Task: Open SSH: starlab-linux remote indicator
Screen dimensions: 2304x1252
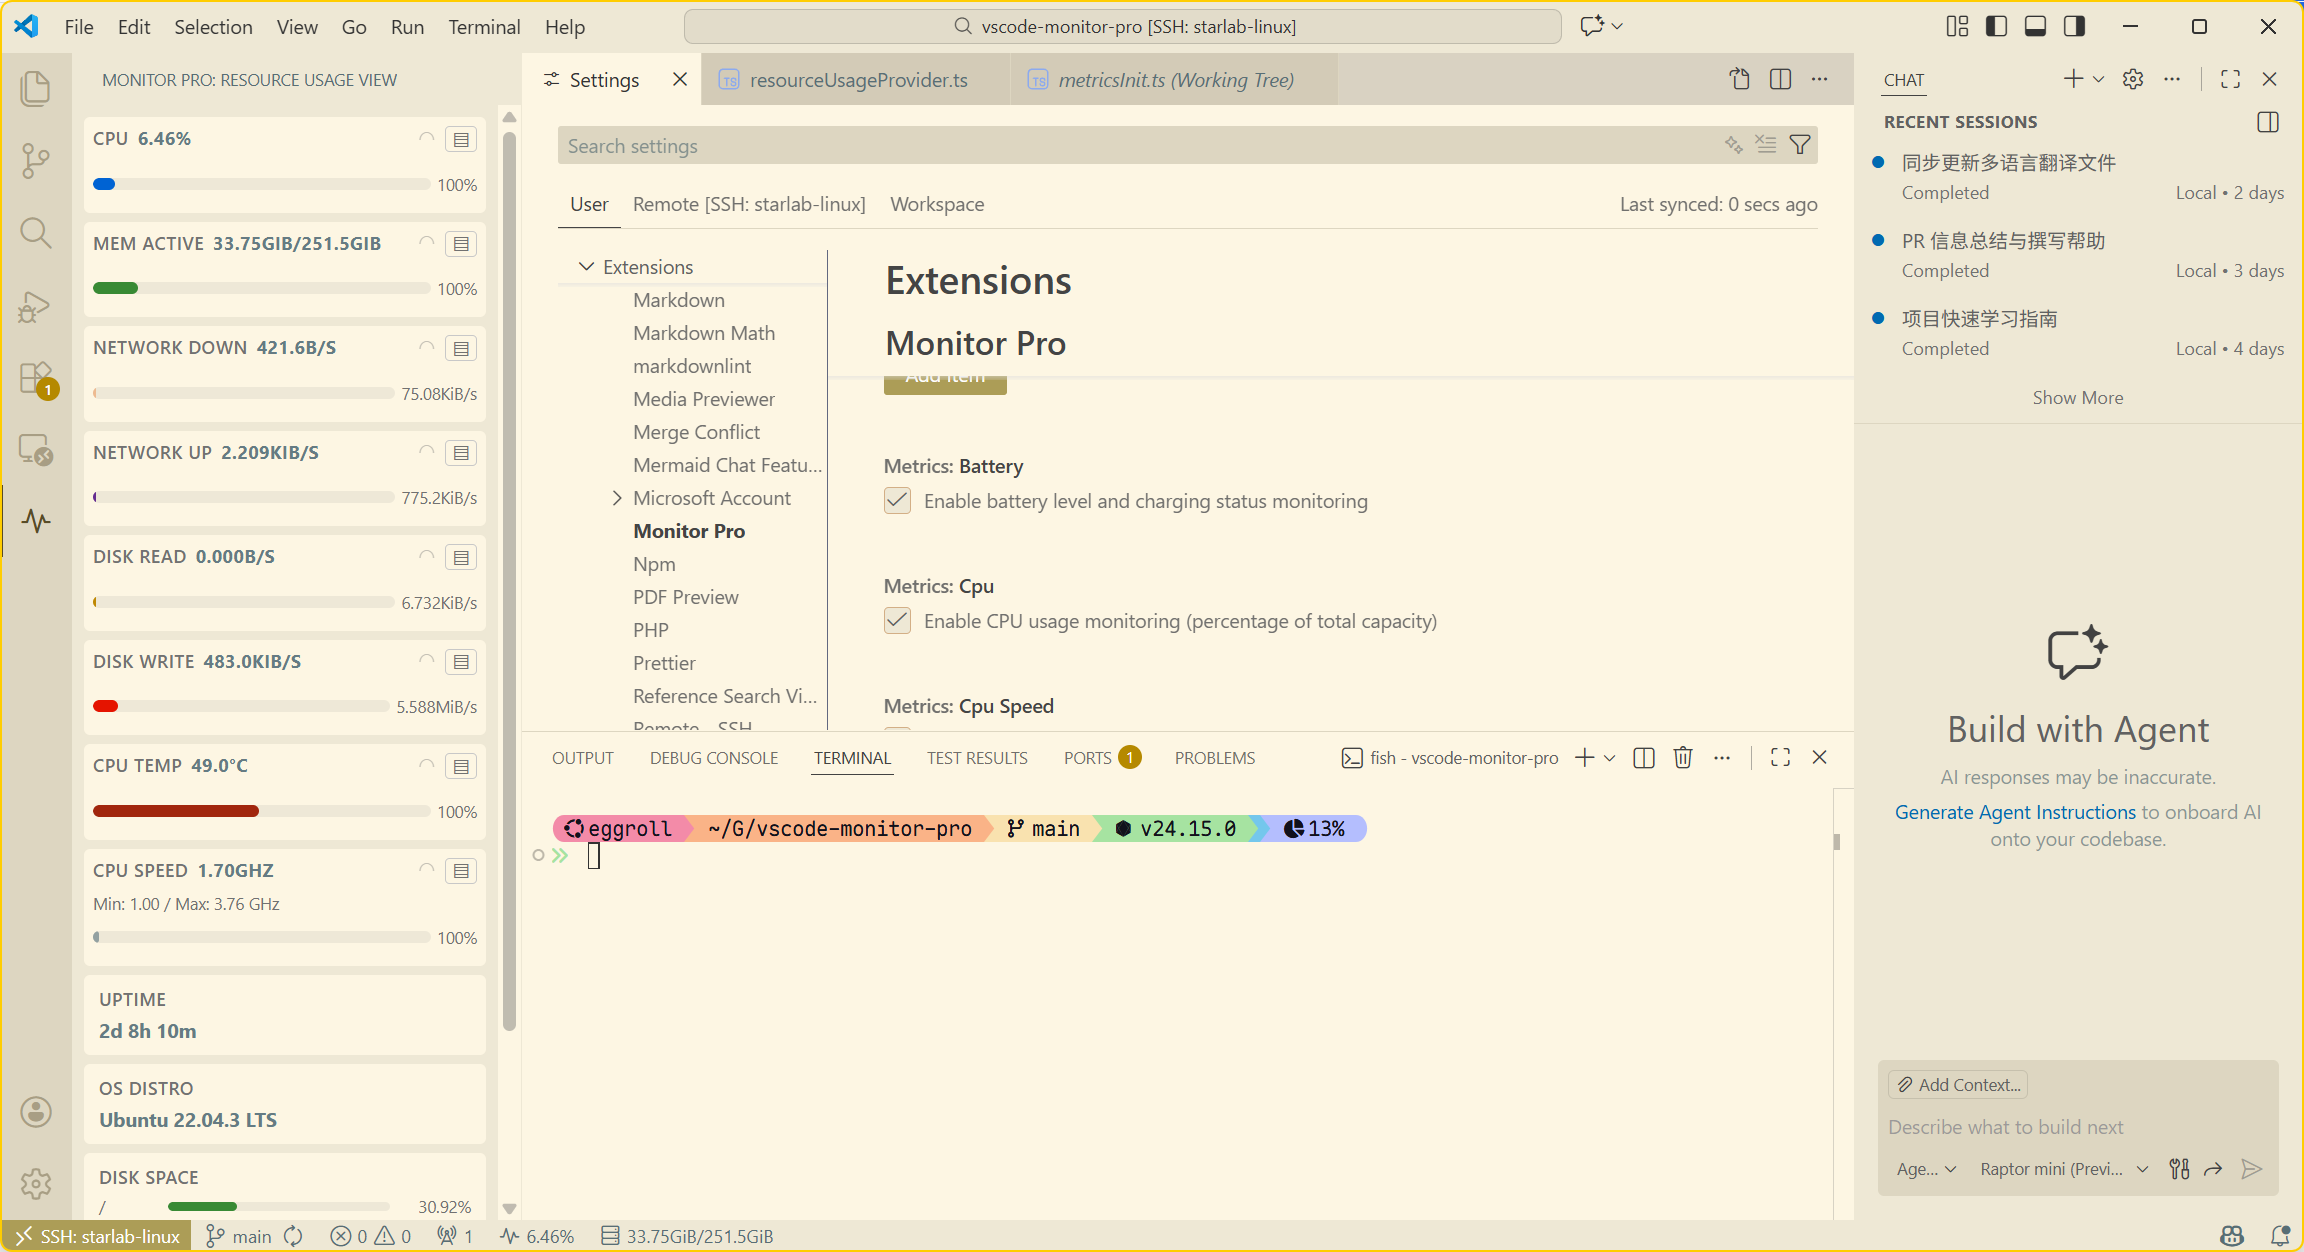Action: [97, 1237]
